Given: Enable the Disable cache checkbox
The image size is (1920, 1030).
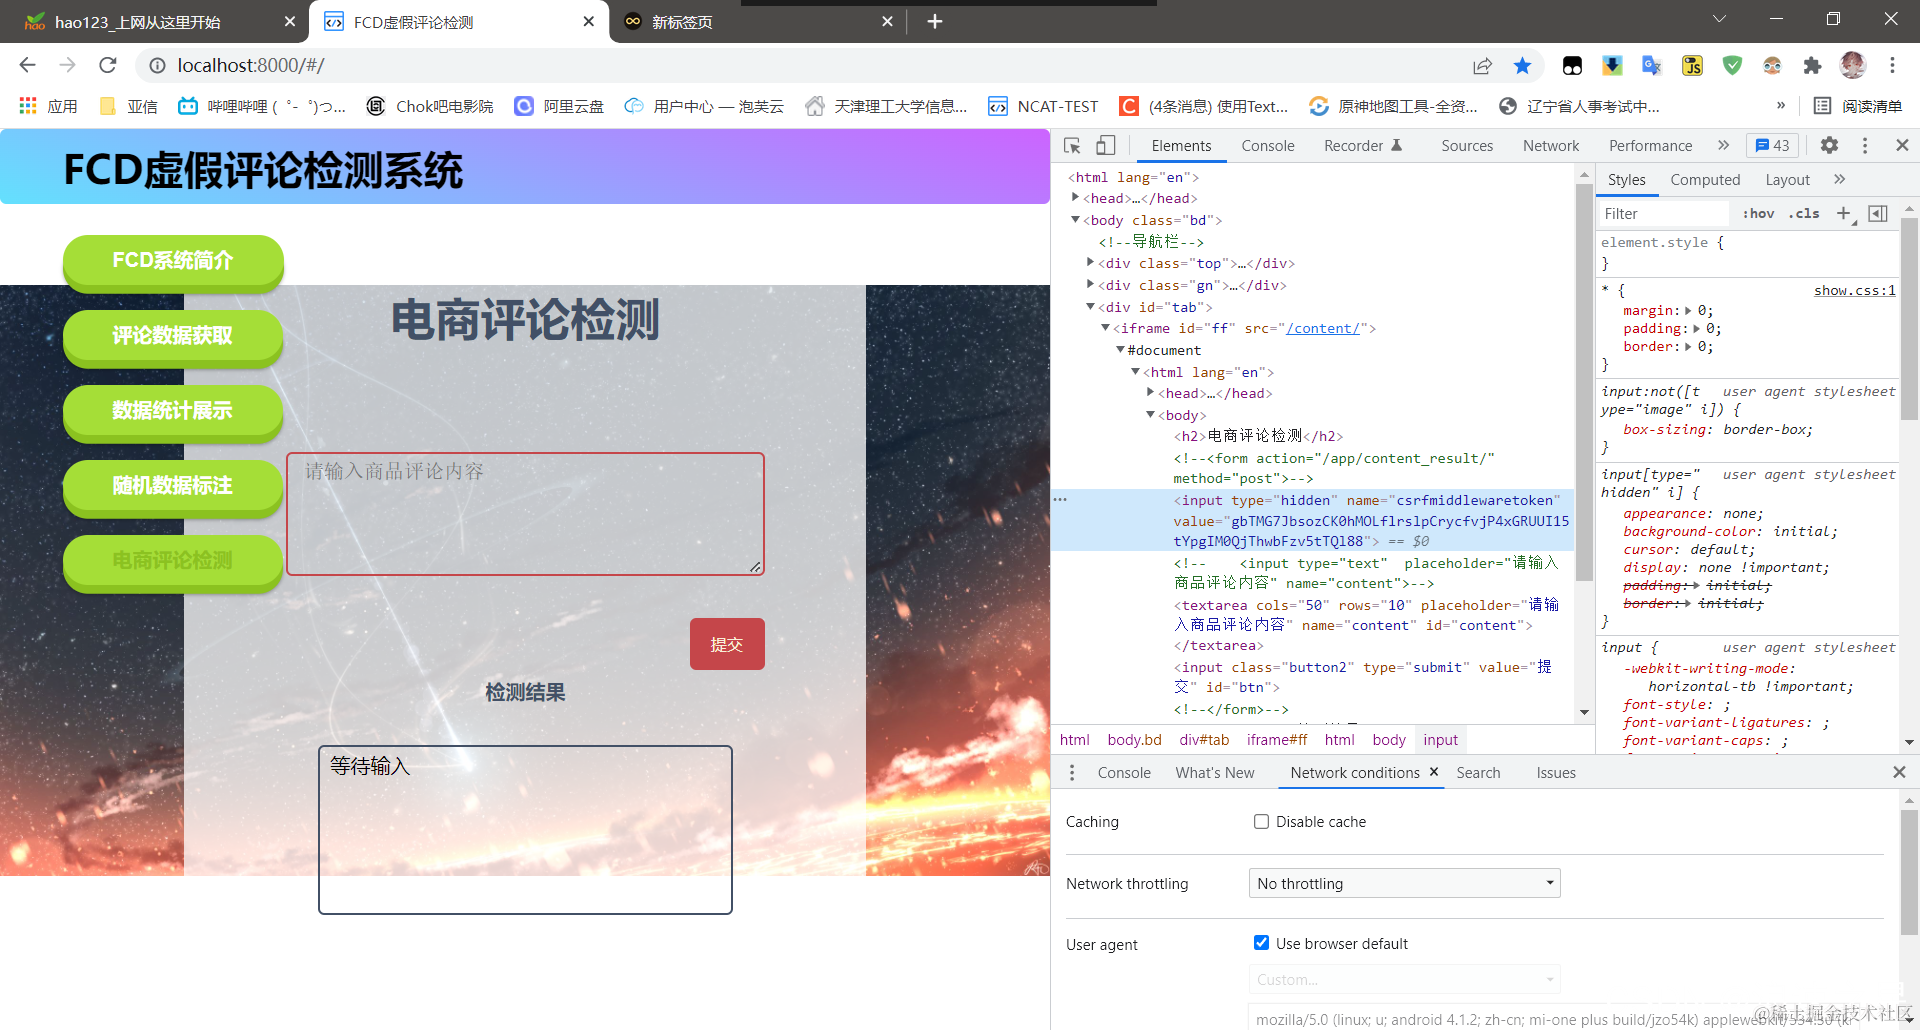Looking at the screenshot, I should point(1262,821).
